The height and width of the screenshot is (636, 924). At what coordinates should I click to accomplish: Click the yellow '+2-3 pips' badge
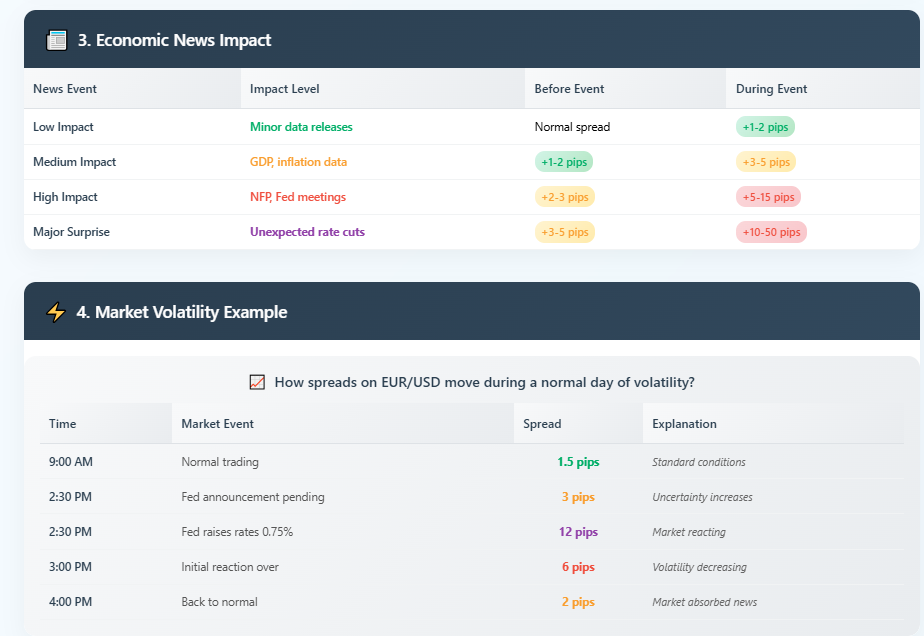[x=564, y=197]
